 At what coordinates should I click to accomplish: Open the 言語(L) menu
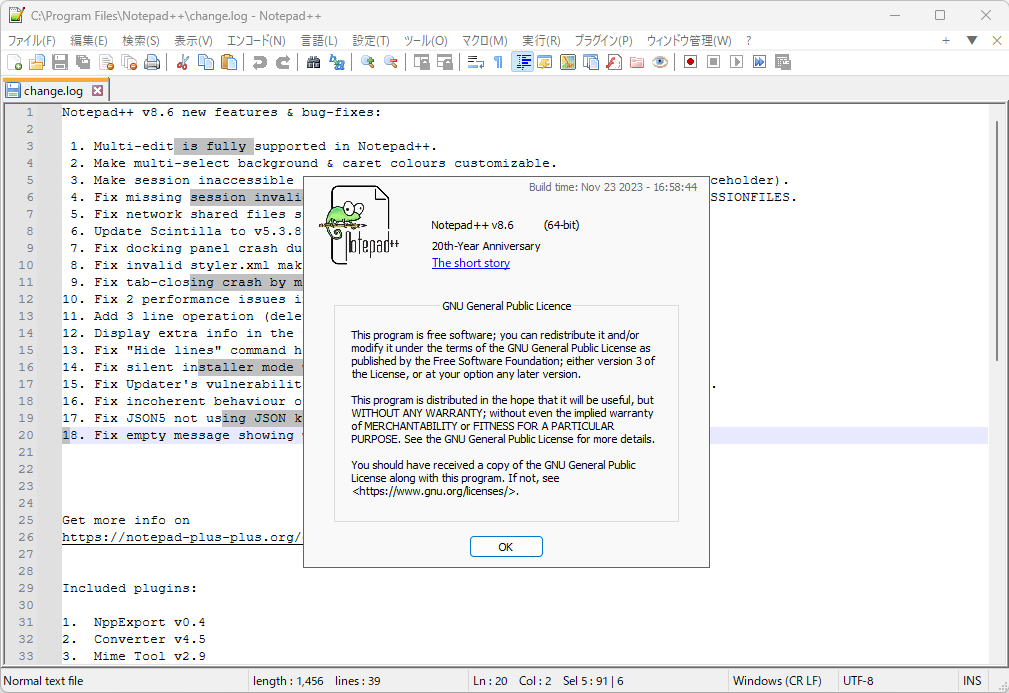click(x=318, y=40)
